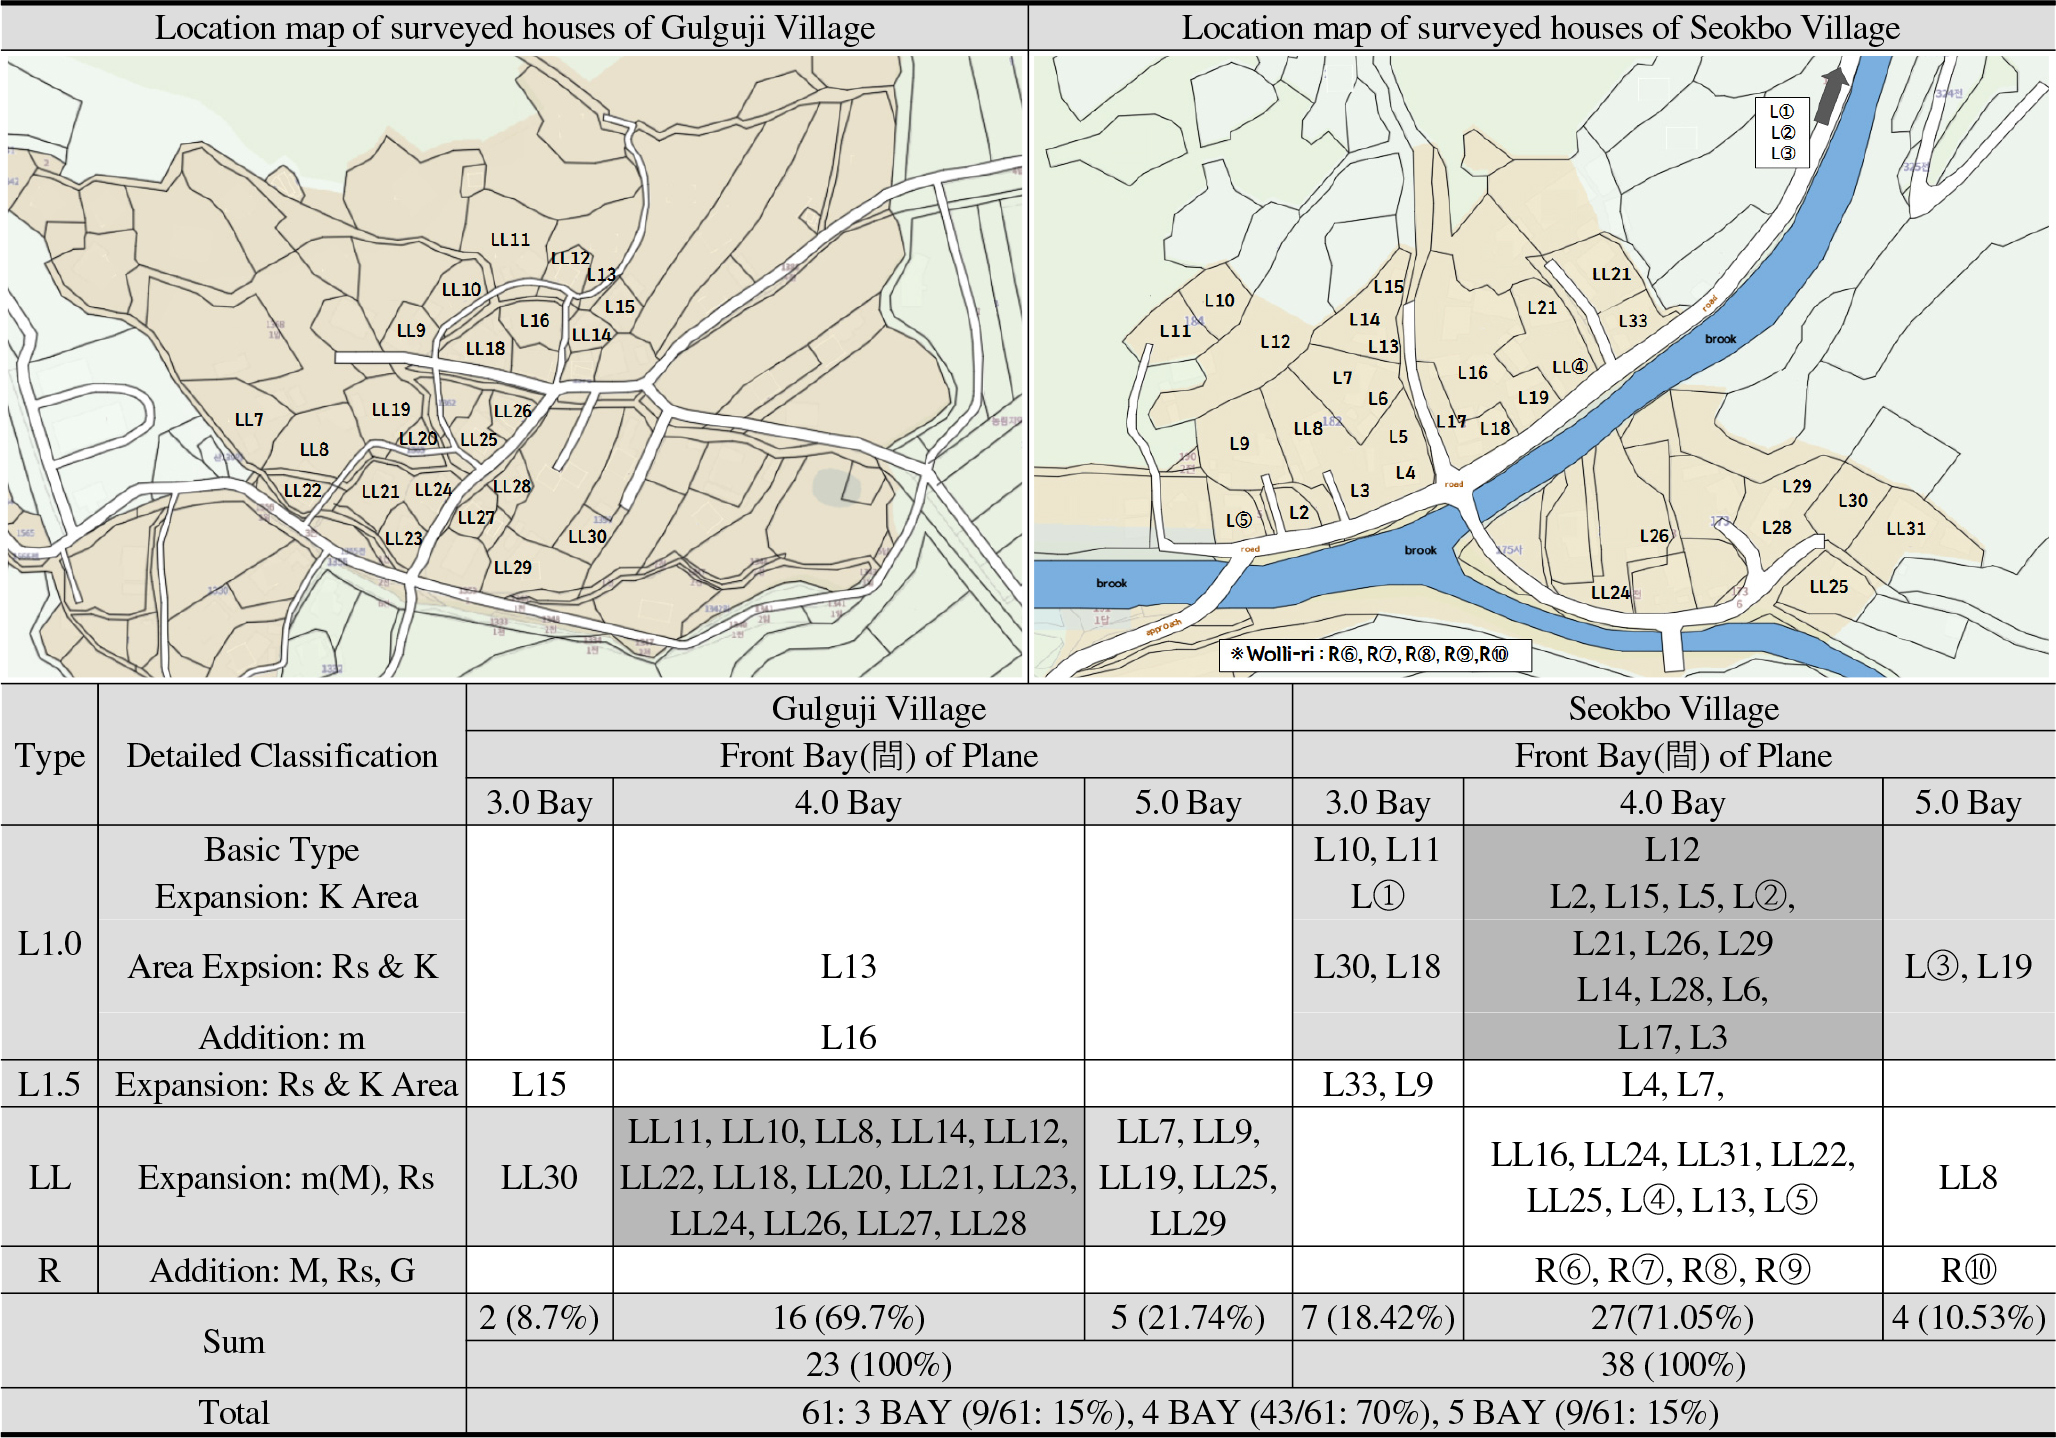The image size is (2056, 1438).
Task: Click the L26 label on Seokbo map
Action: [1654, 536]
